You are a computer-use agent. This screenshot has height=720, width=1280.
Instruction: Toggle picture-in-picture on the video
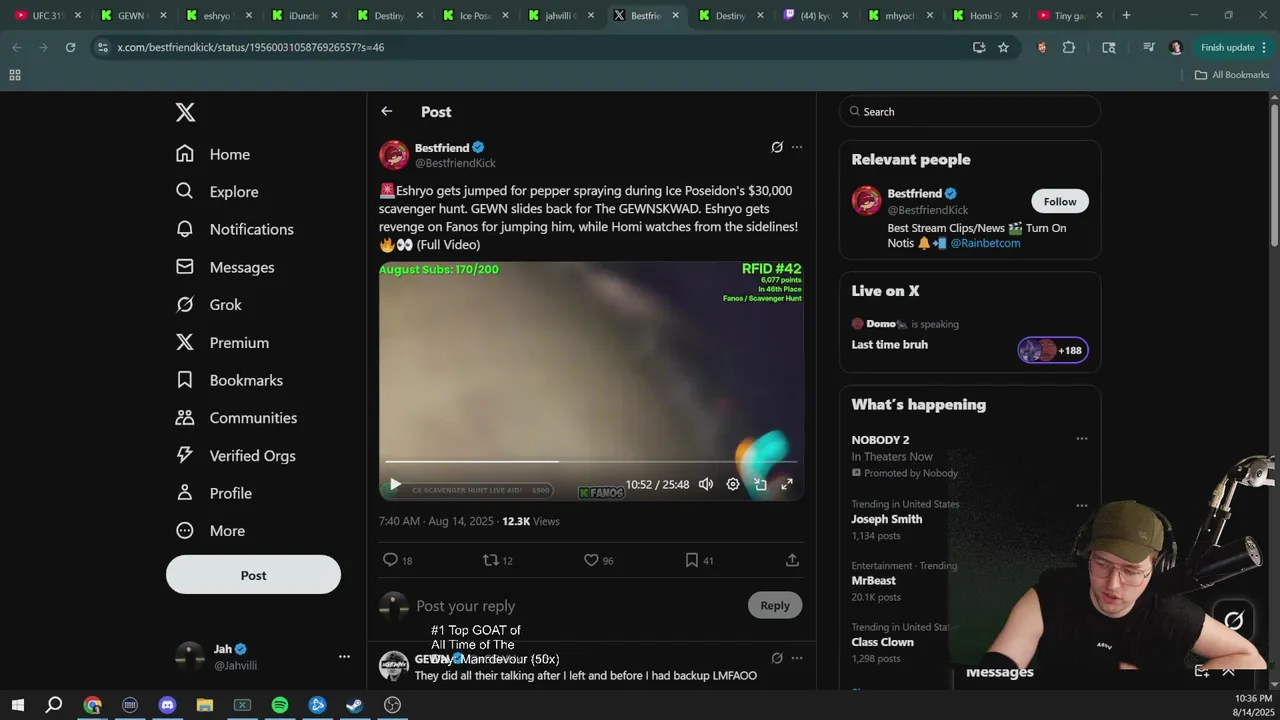760,484
